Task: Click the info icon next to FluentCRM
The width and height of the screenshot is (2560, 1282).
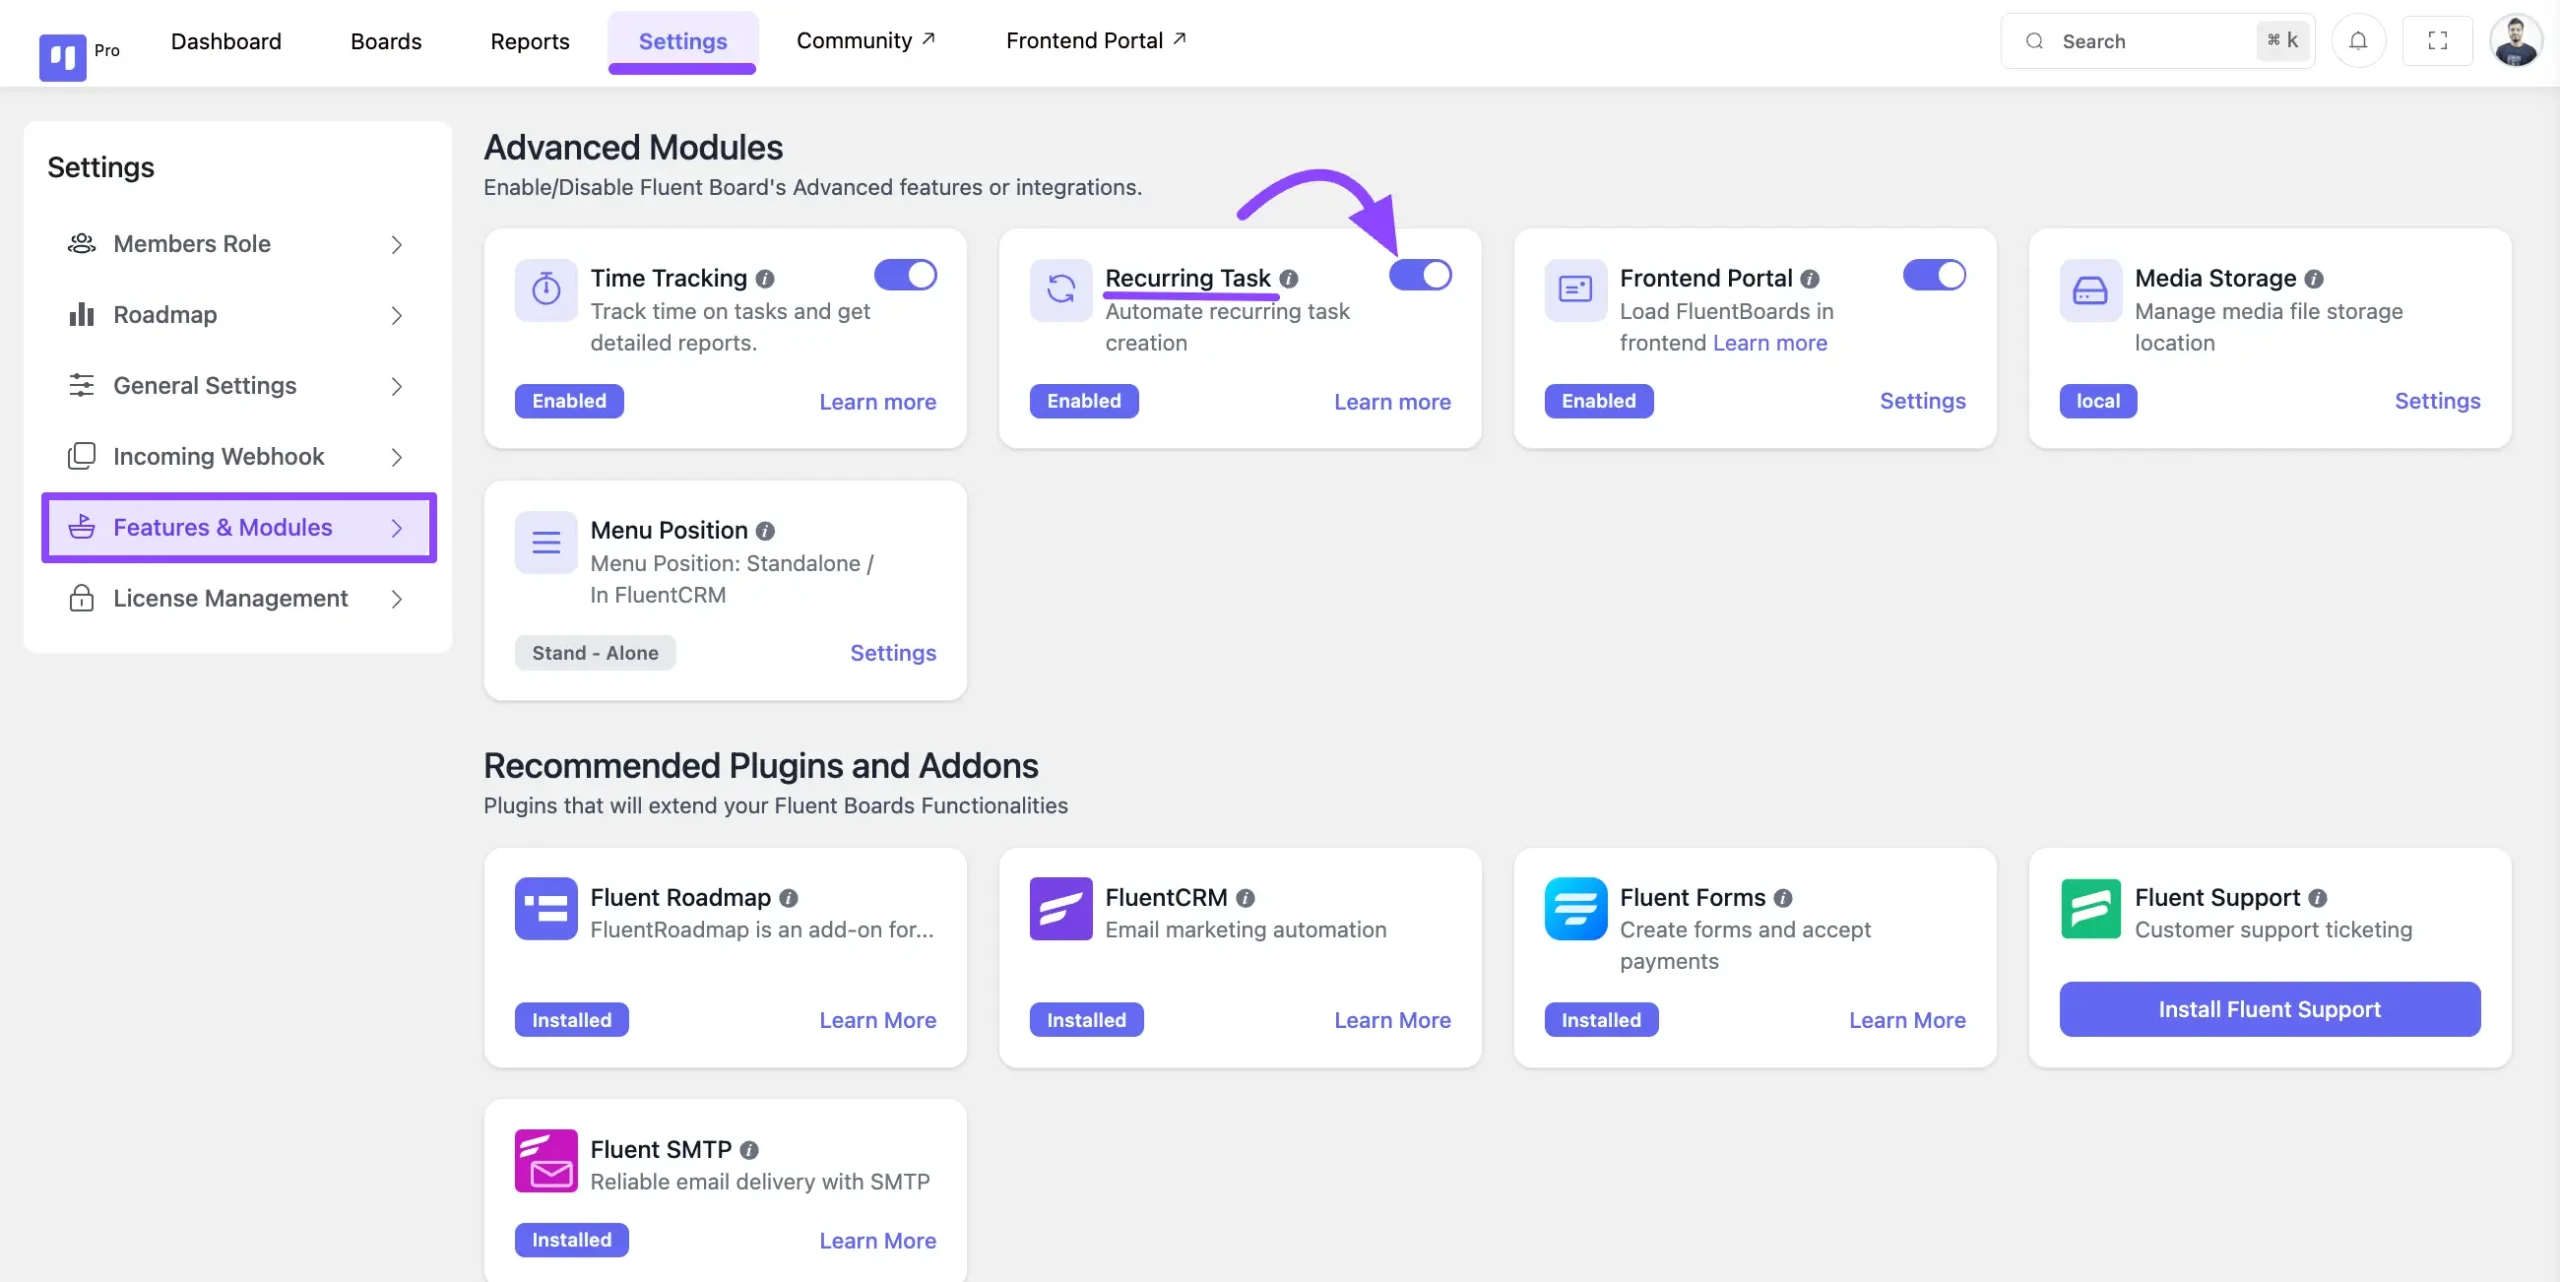Action: pos(1245,898)
